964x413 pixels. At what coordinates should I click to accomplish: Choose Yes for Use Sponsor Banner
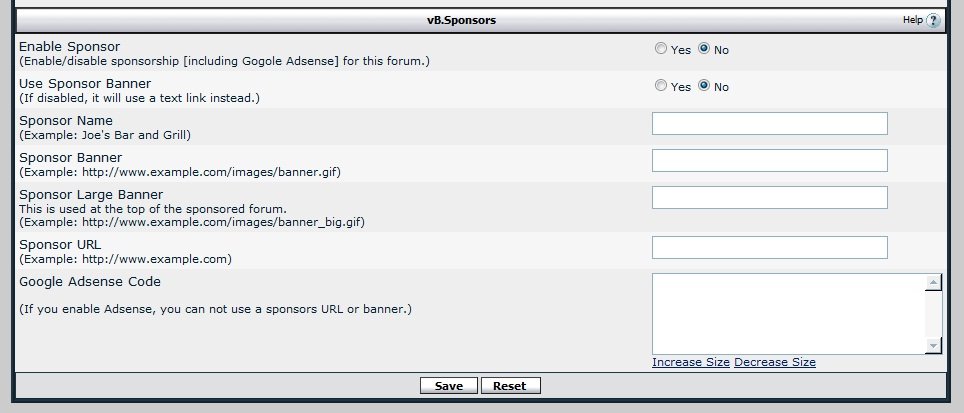[660, 85]
